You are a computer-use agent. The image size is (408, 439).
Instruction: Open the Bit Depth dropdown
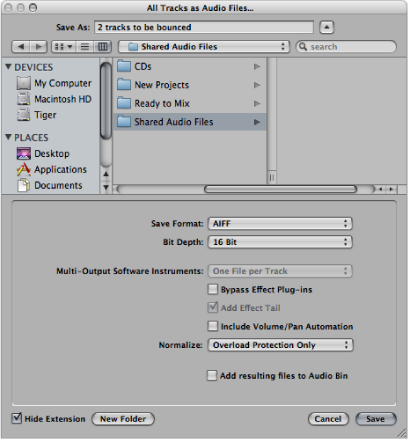tap(280, 242)
